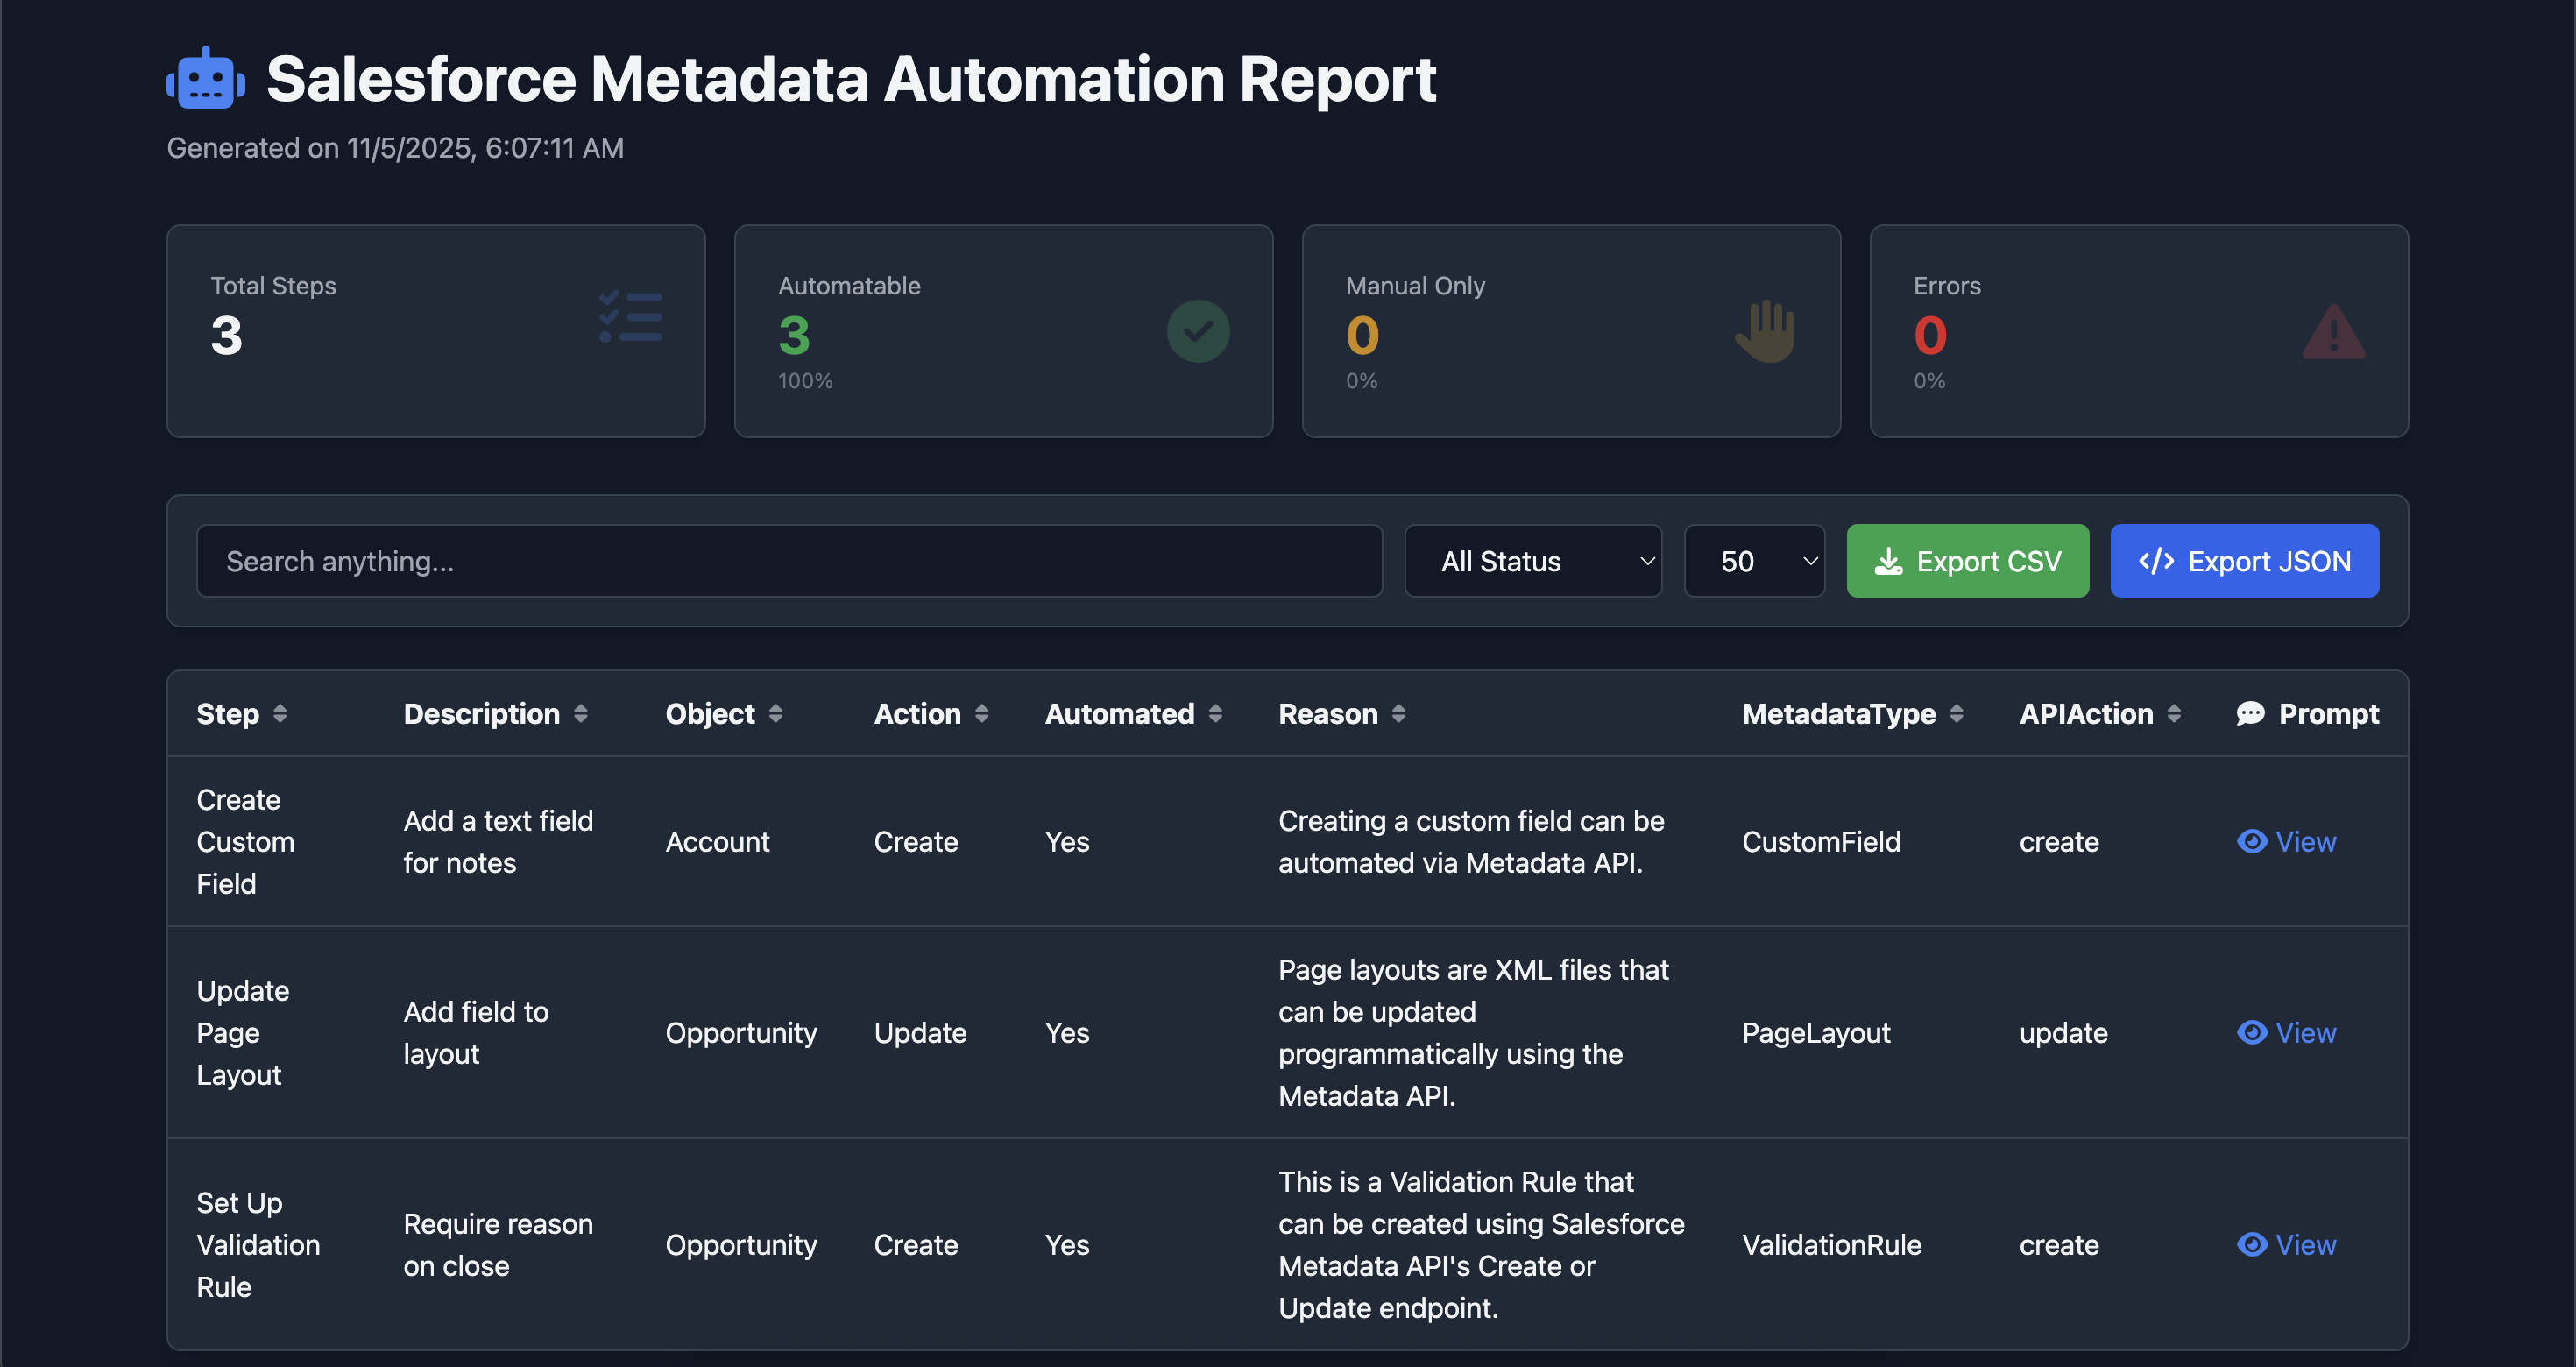Screen dimensions: 2576x1367
Task: Open the All Status filter dropdown
Action: coord(1532,562)
